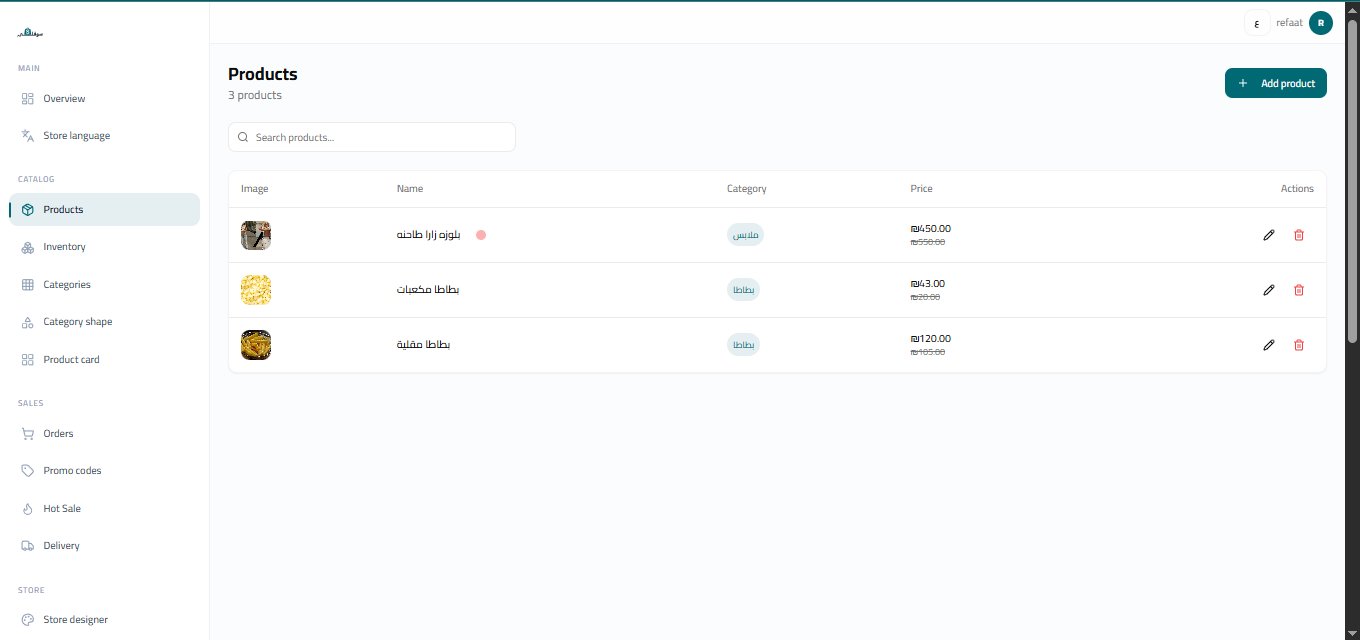Click the page vertical scrollbar
This screenshot has width=1360, height=640.
point(1352,180)
